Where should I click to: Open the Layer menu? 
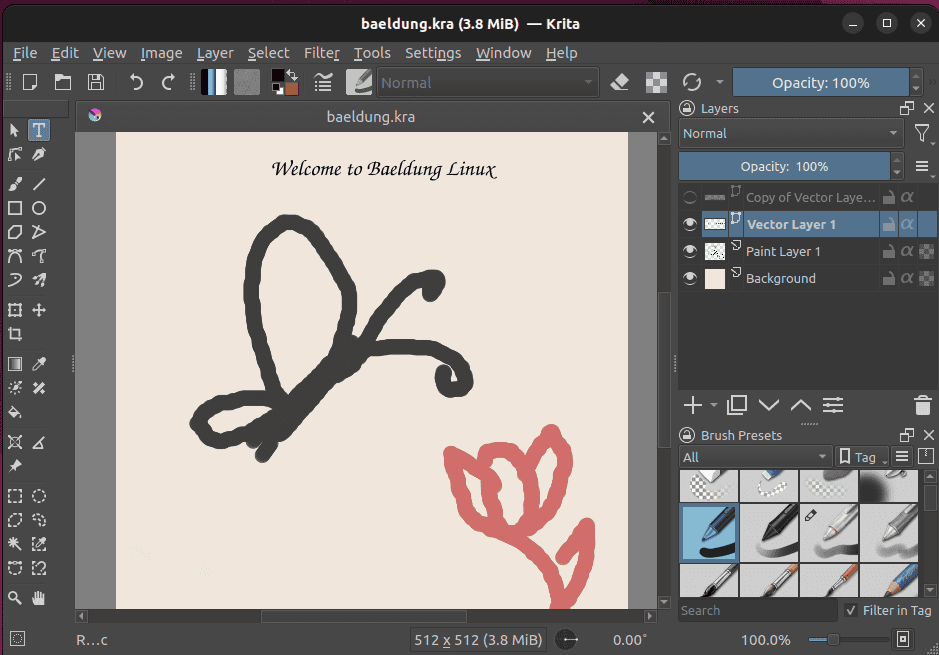tap(215, 53)
